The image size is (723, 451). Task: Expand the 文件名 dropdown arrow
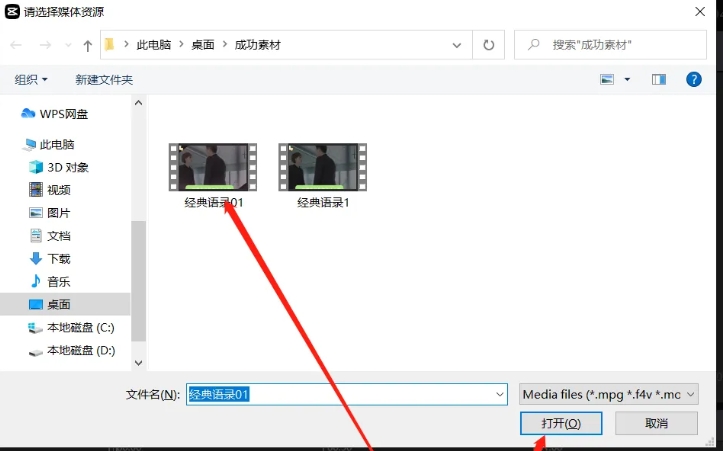(x=499, y=395)
